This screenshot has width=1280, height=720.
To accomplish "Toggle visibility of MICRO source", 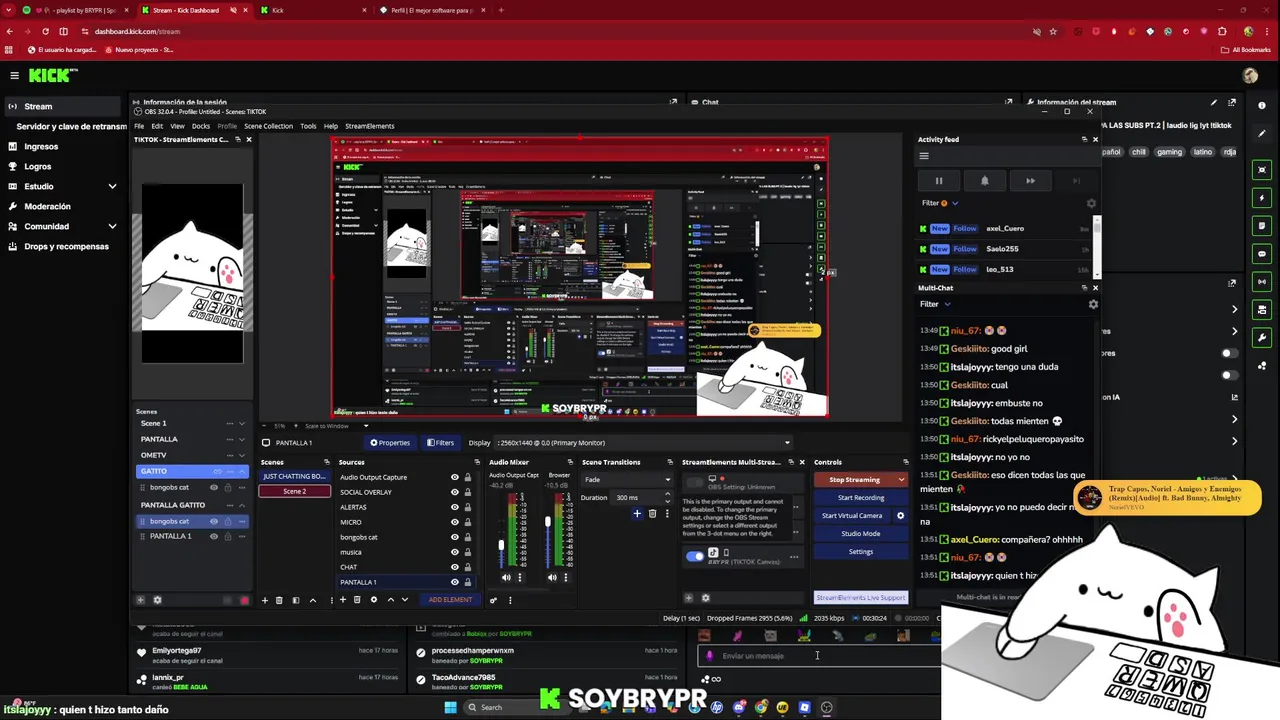I will [x=455, y=523].
